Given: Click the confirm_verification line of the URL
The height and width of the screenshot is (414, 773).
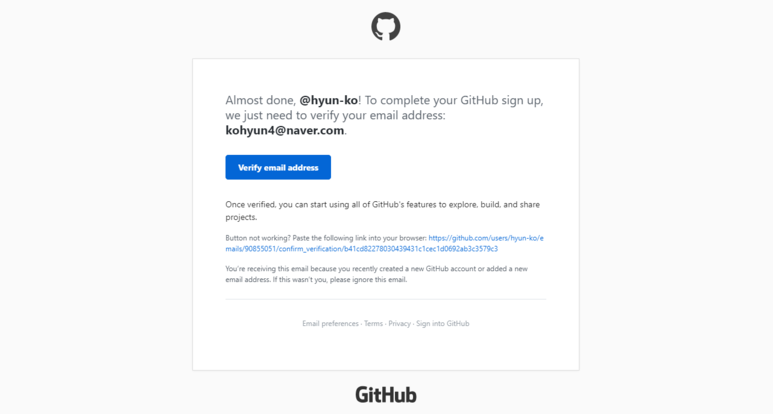Looking at the screenshot, I should 361,249.
